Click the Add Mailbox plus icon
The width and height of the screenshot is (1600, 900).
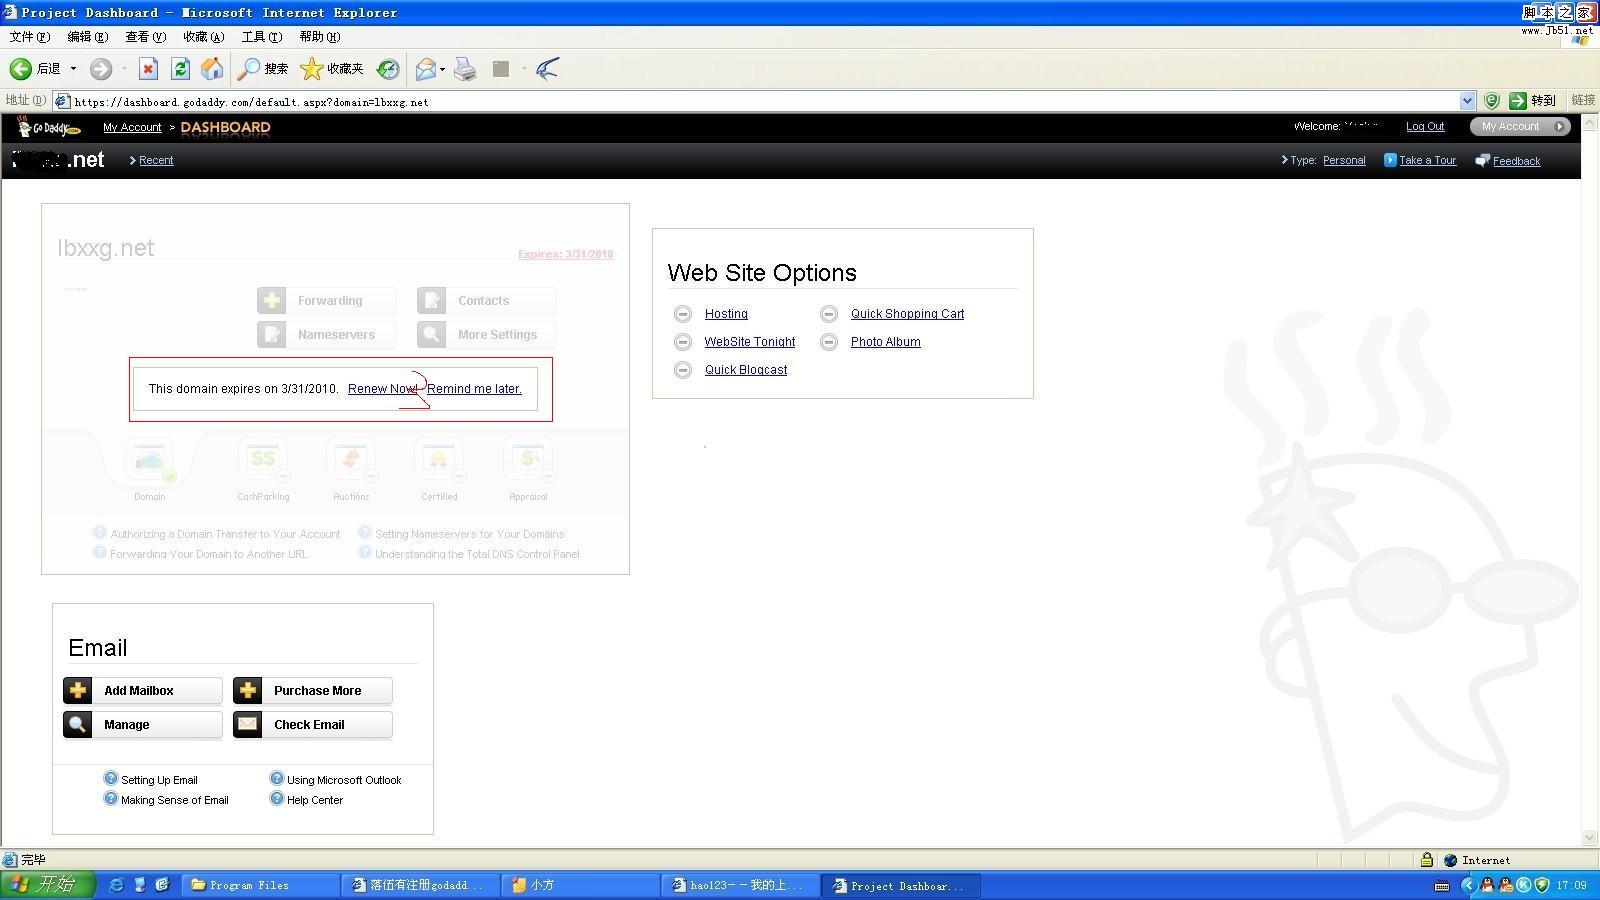pos(78,691)
